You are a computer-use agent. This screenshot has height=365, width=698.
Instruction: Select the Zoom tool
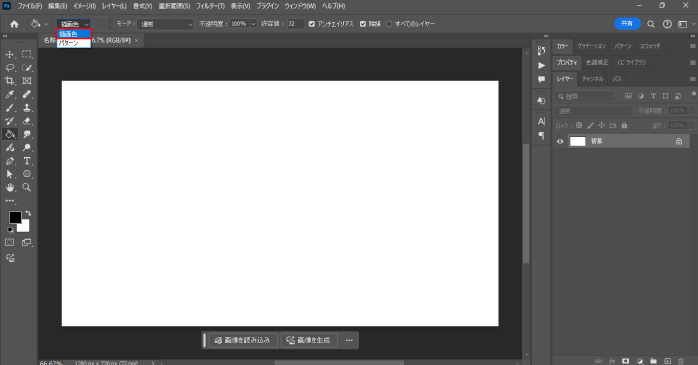tap(27, 187)
